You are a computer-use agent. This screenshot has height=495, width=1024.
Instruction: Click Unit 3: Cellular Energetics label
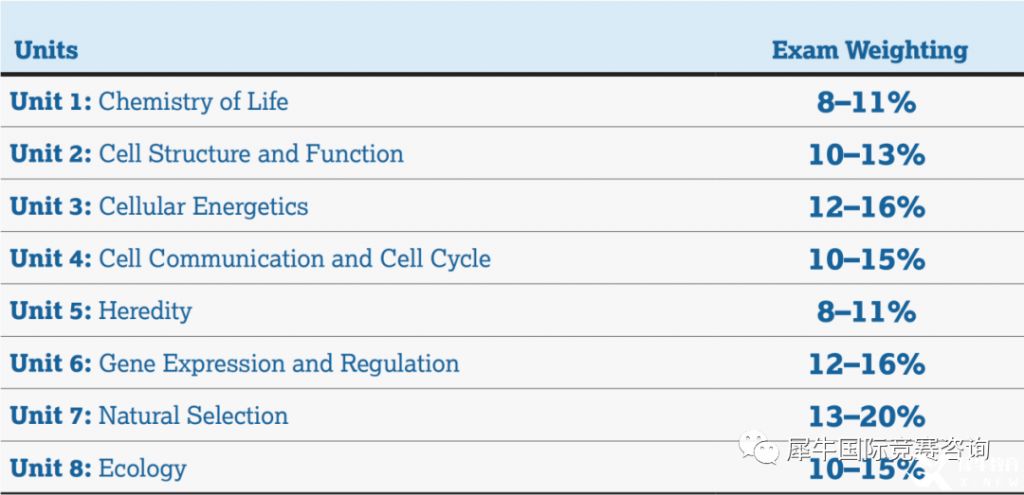pos(159,206)
